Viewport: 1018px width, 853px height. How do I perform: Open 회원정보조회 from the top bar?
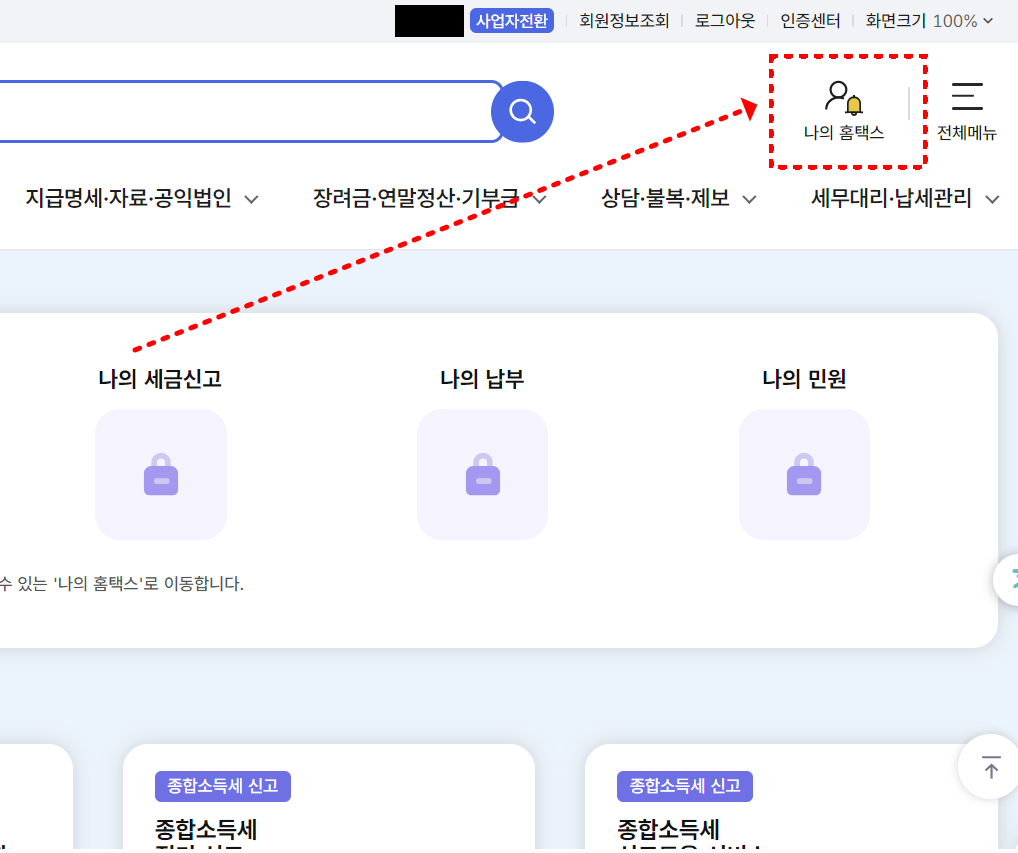click(x=623, y=20)
